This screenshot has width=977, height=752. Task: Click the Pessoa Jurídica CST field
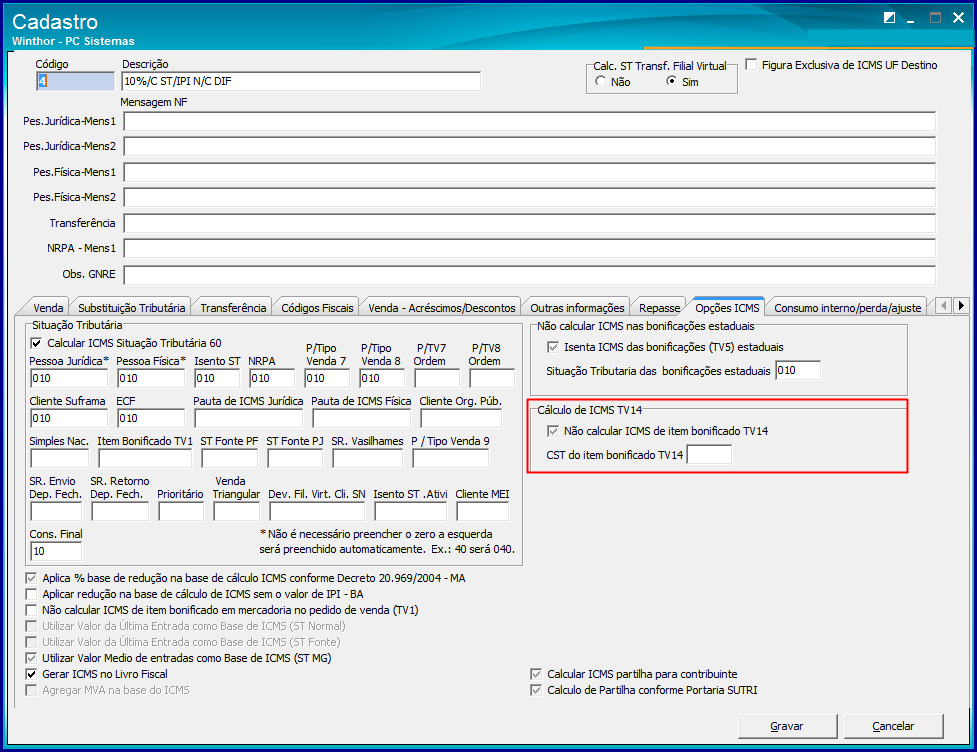coord(69,378)
